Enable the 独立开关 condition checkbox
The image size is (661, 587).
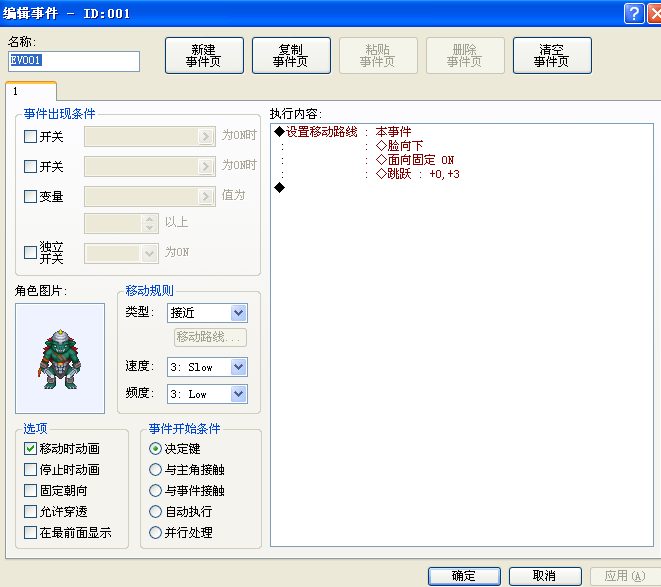click(30, 253)
